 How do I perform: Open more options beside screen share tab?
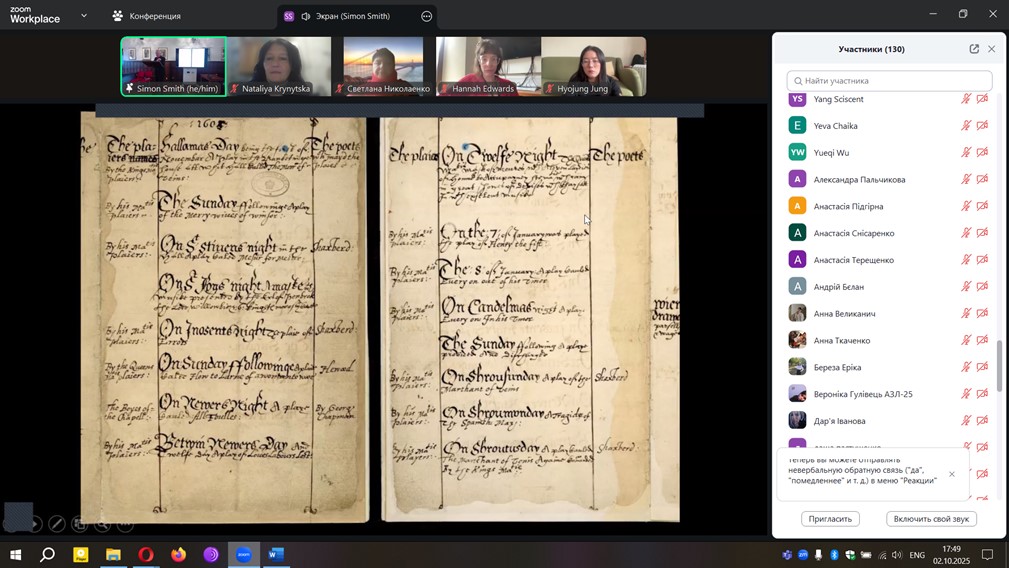click(x=427, y=16)
